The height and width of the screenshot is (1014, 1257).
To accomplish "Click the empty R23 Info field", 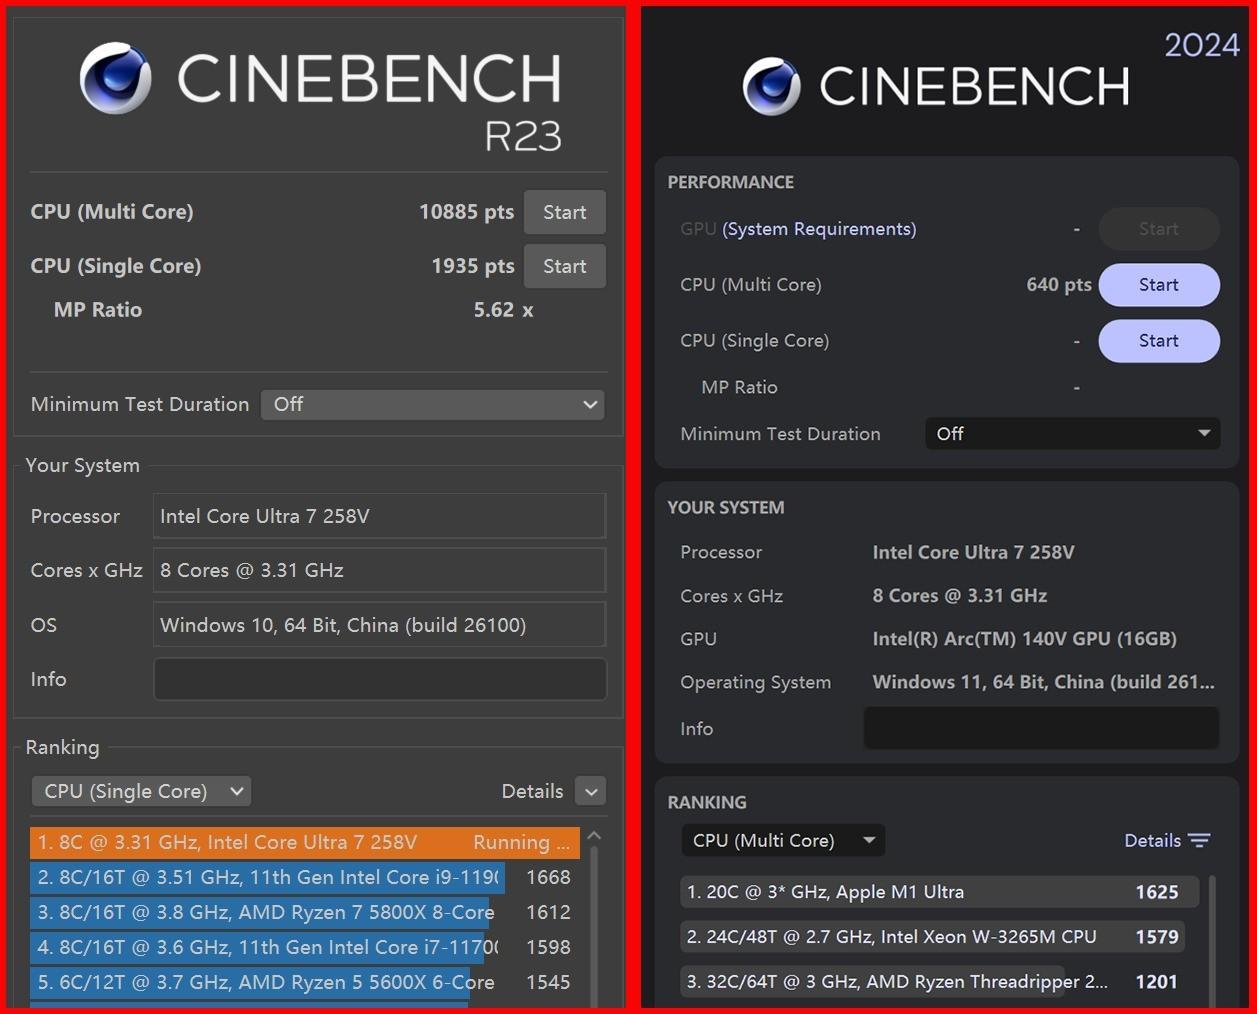I will pos(379,679).
